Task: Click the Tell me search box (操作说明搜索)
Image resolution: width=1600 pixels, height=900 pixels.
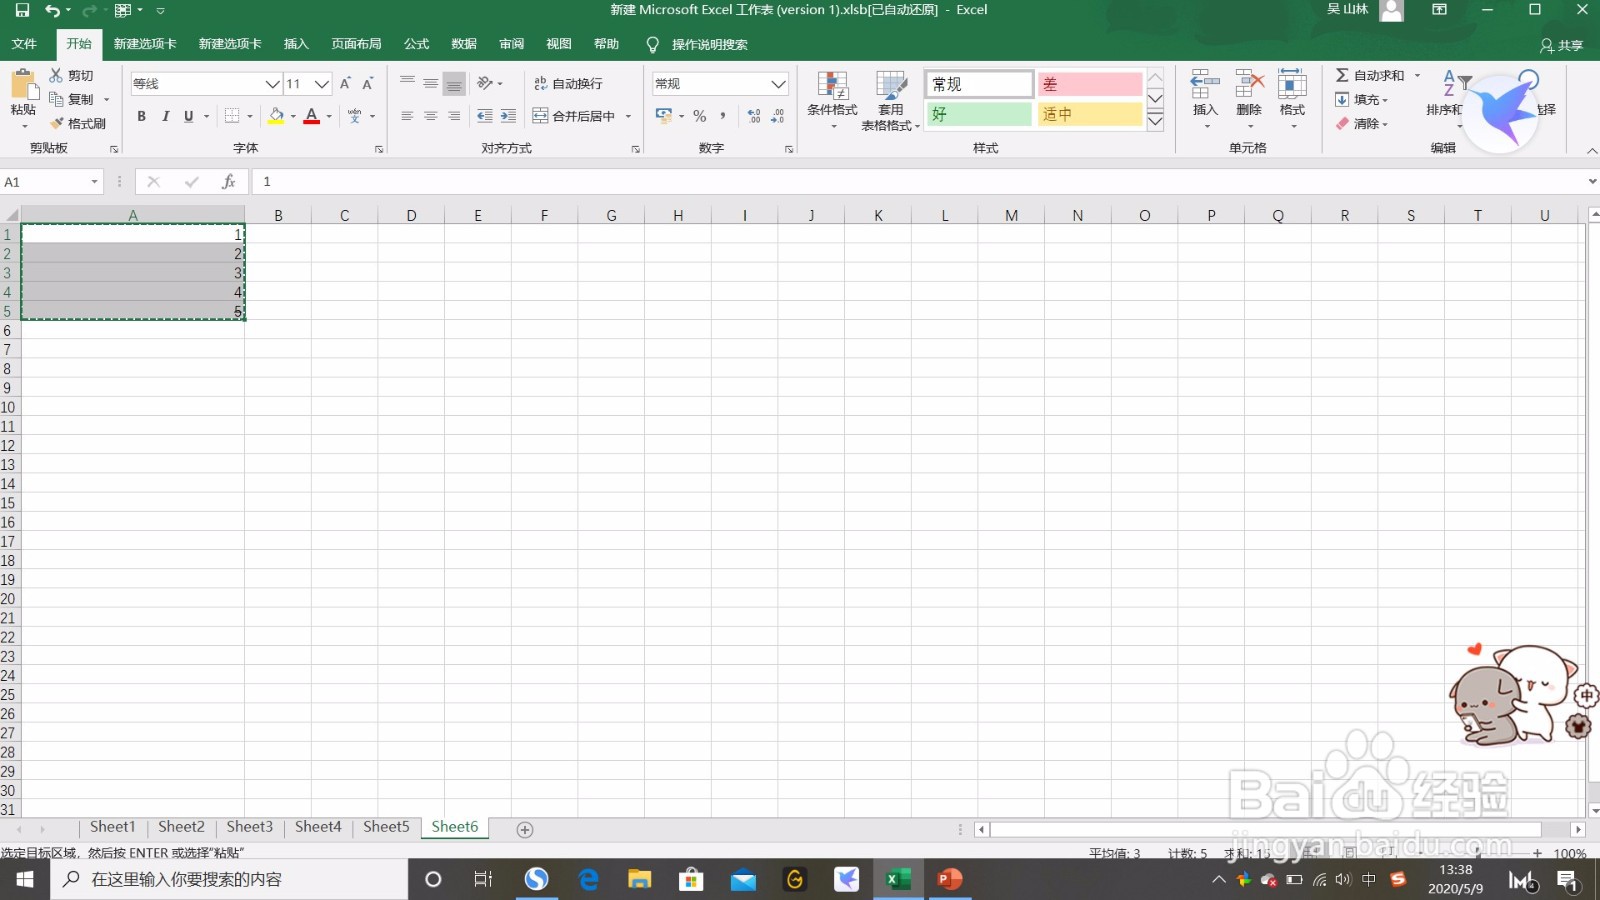Action: pyautogui.click(x=698, y=45)
